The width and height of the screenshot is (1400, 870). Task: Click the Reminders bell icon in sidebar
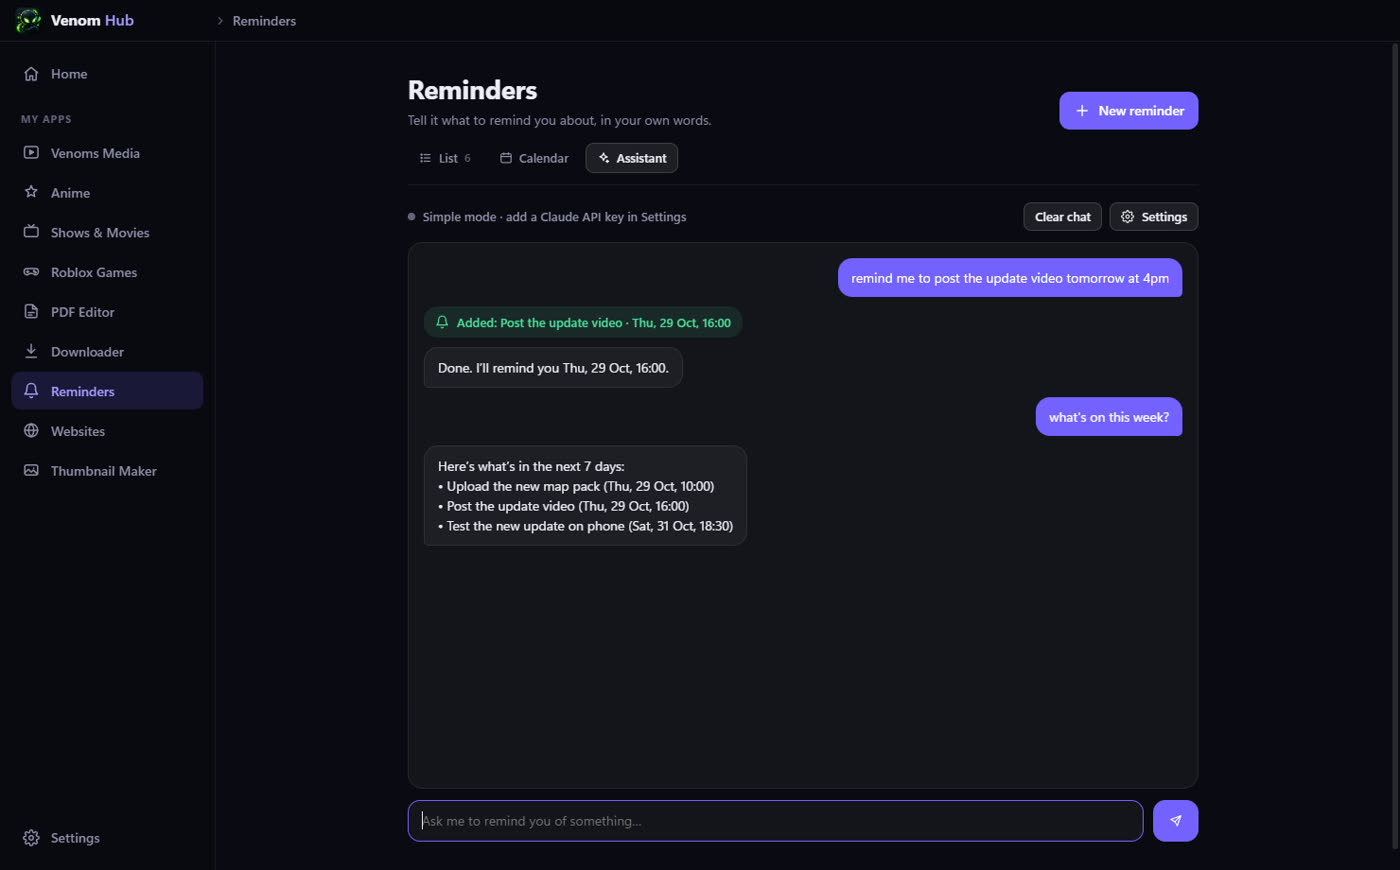[31, 391]
